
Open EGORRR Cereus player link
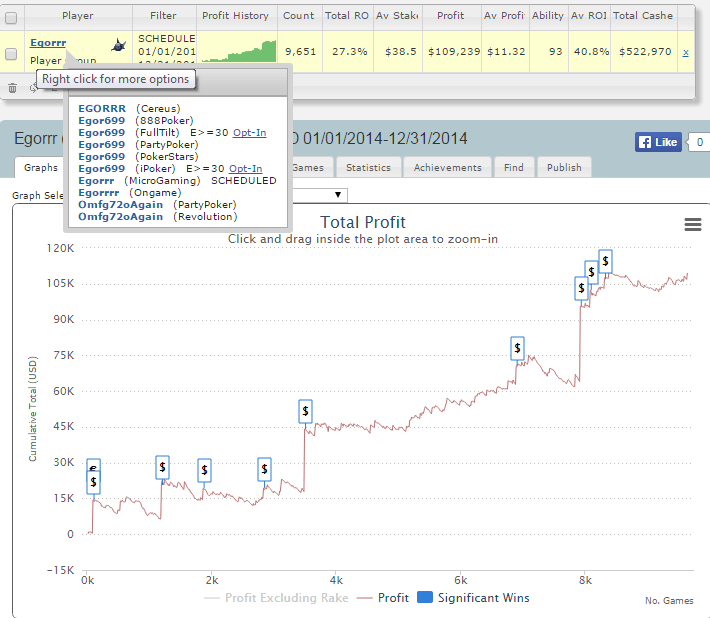[x=102, y=109]
